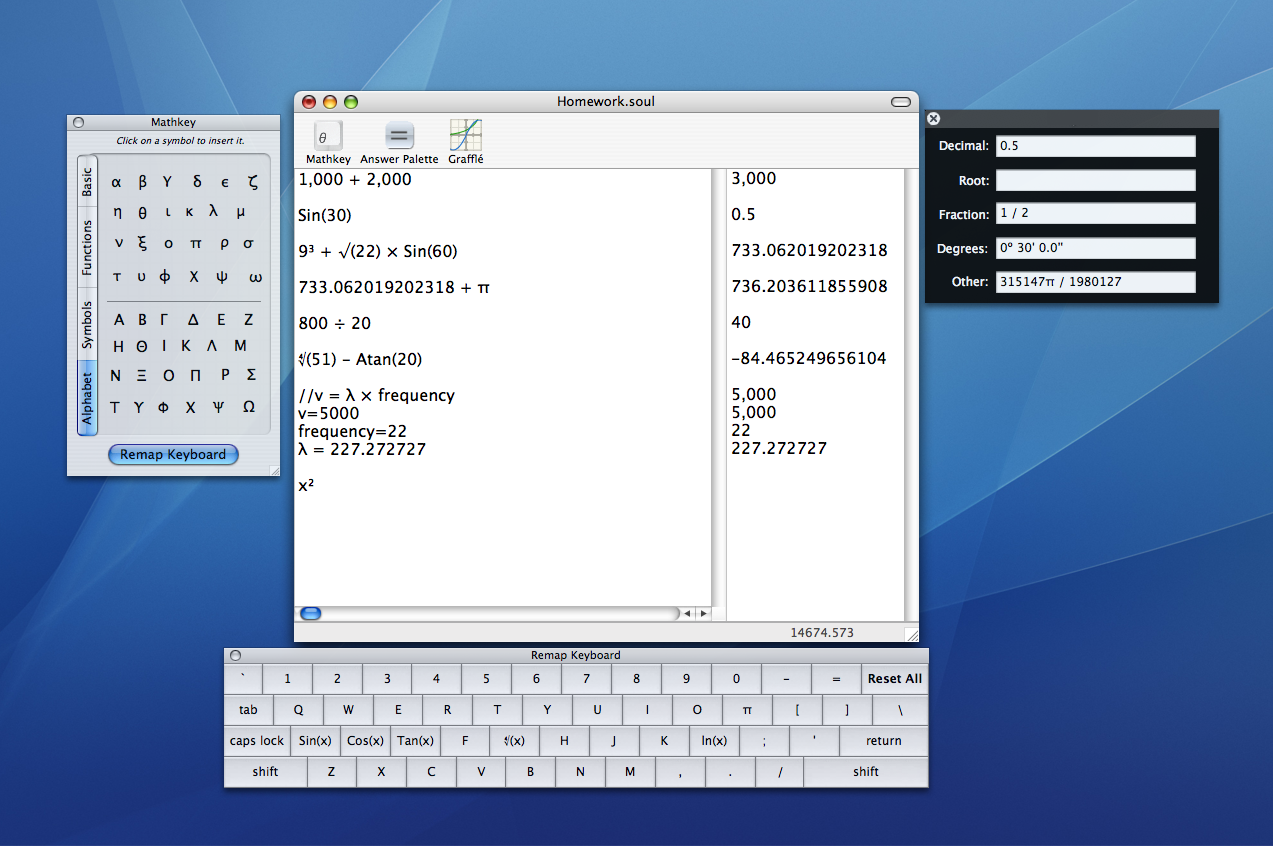This screenshot has width=1273, height=846.
Task: Insert lowercase pi π symbol in Mathkey
Action: (x=196, y=243)
